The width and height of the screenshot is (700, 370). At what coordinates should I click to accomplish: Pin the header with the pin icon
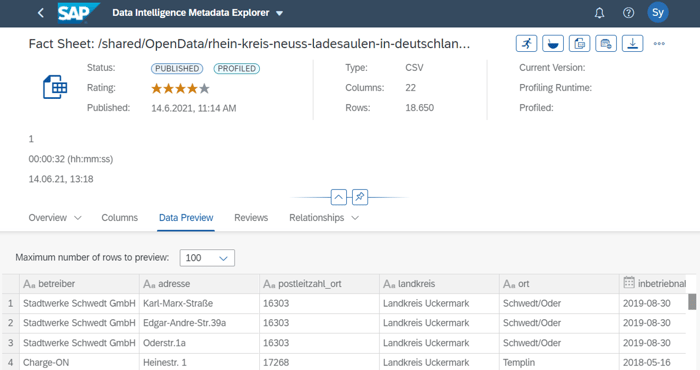[x=360, y=197]
